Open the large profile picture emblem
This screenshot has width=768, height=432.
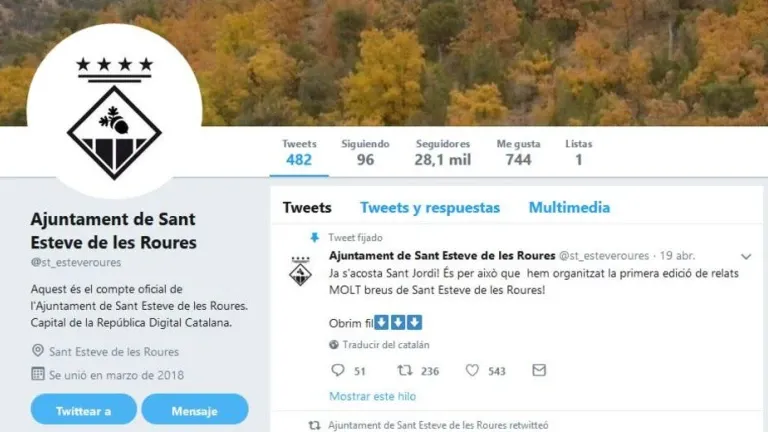pos(114,112)
